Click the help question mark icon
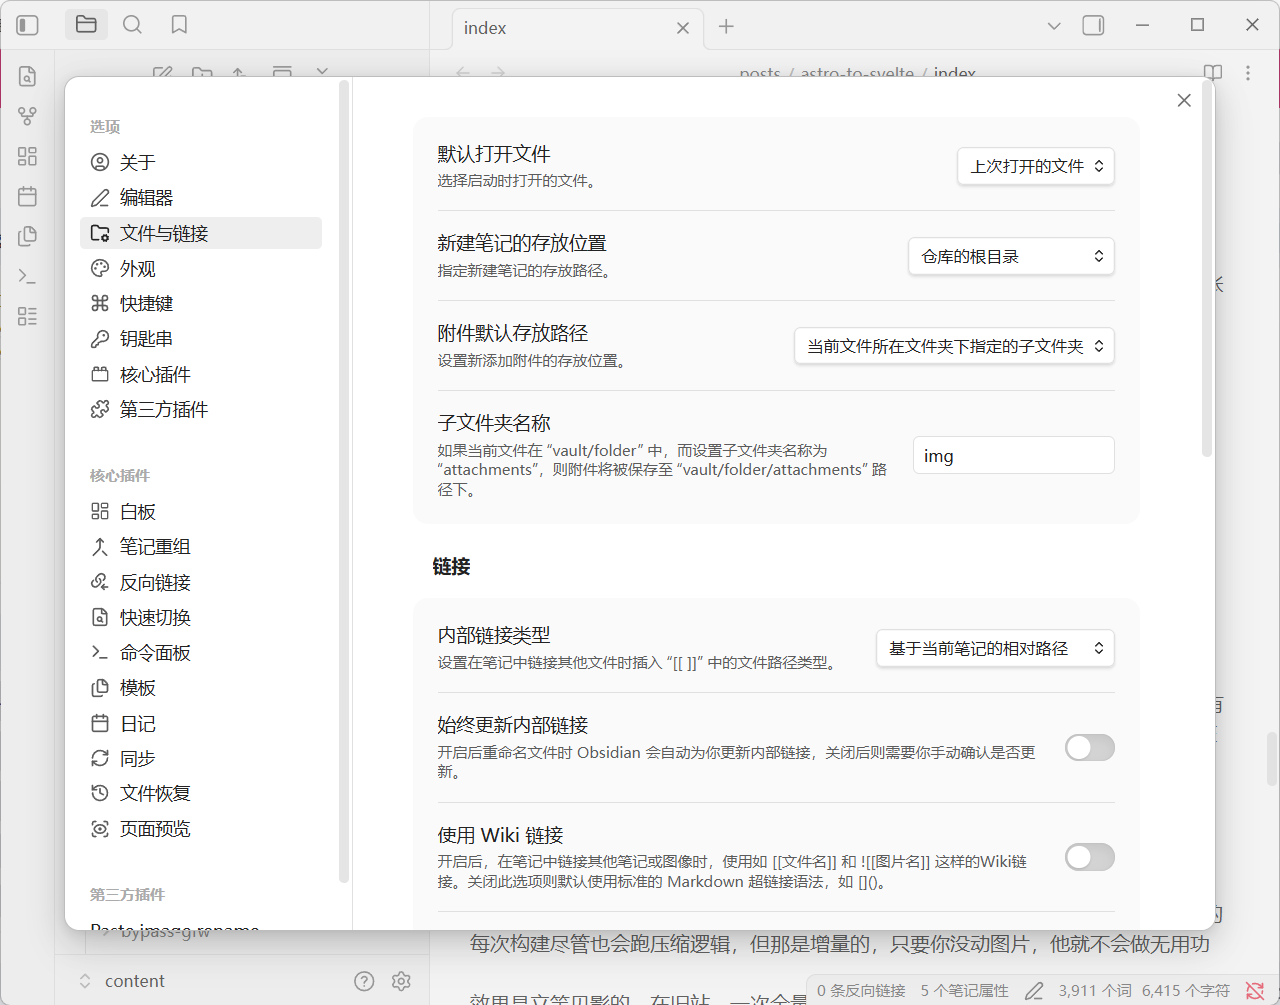Screen dimensions: 1280x1005 pos(365,981)
